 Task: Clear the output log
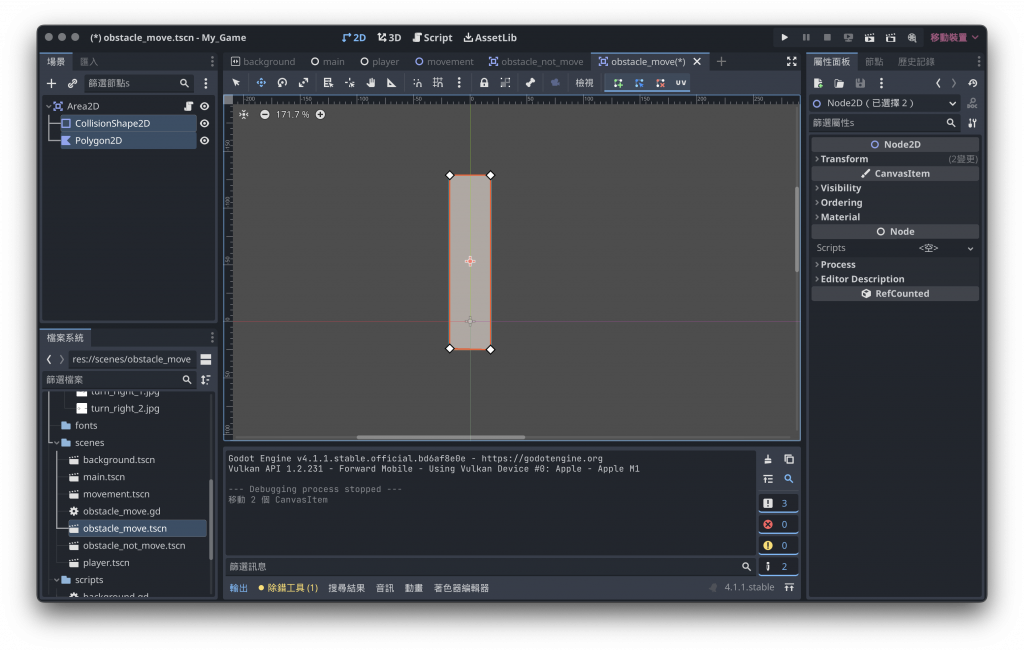[768, 459]
